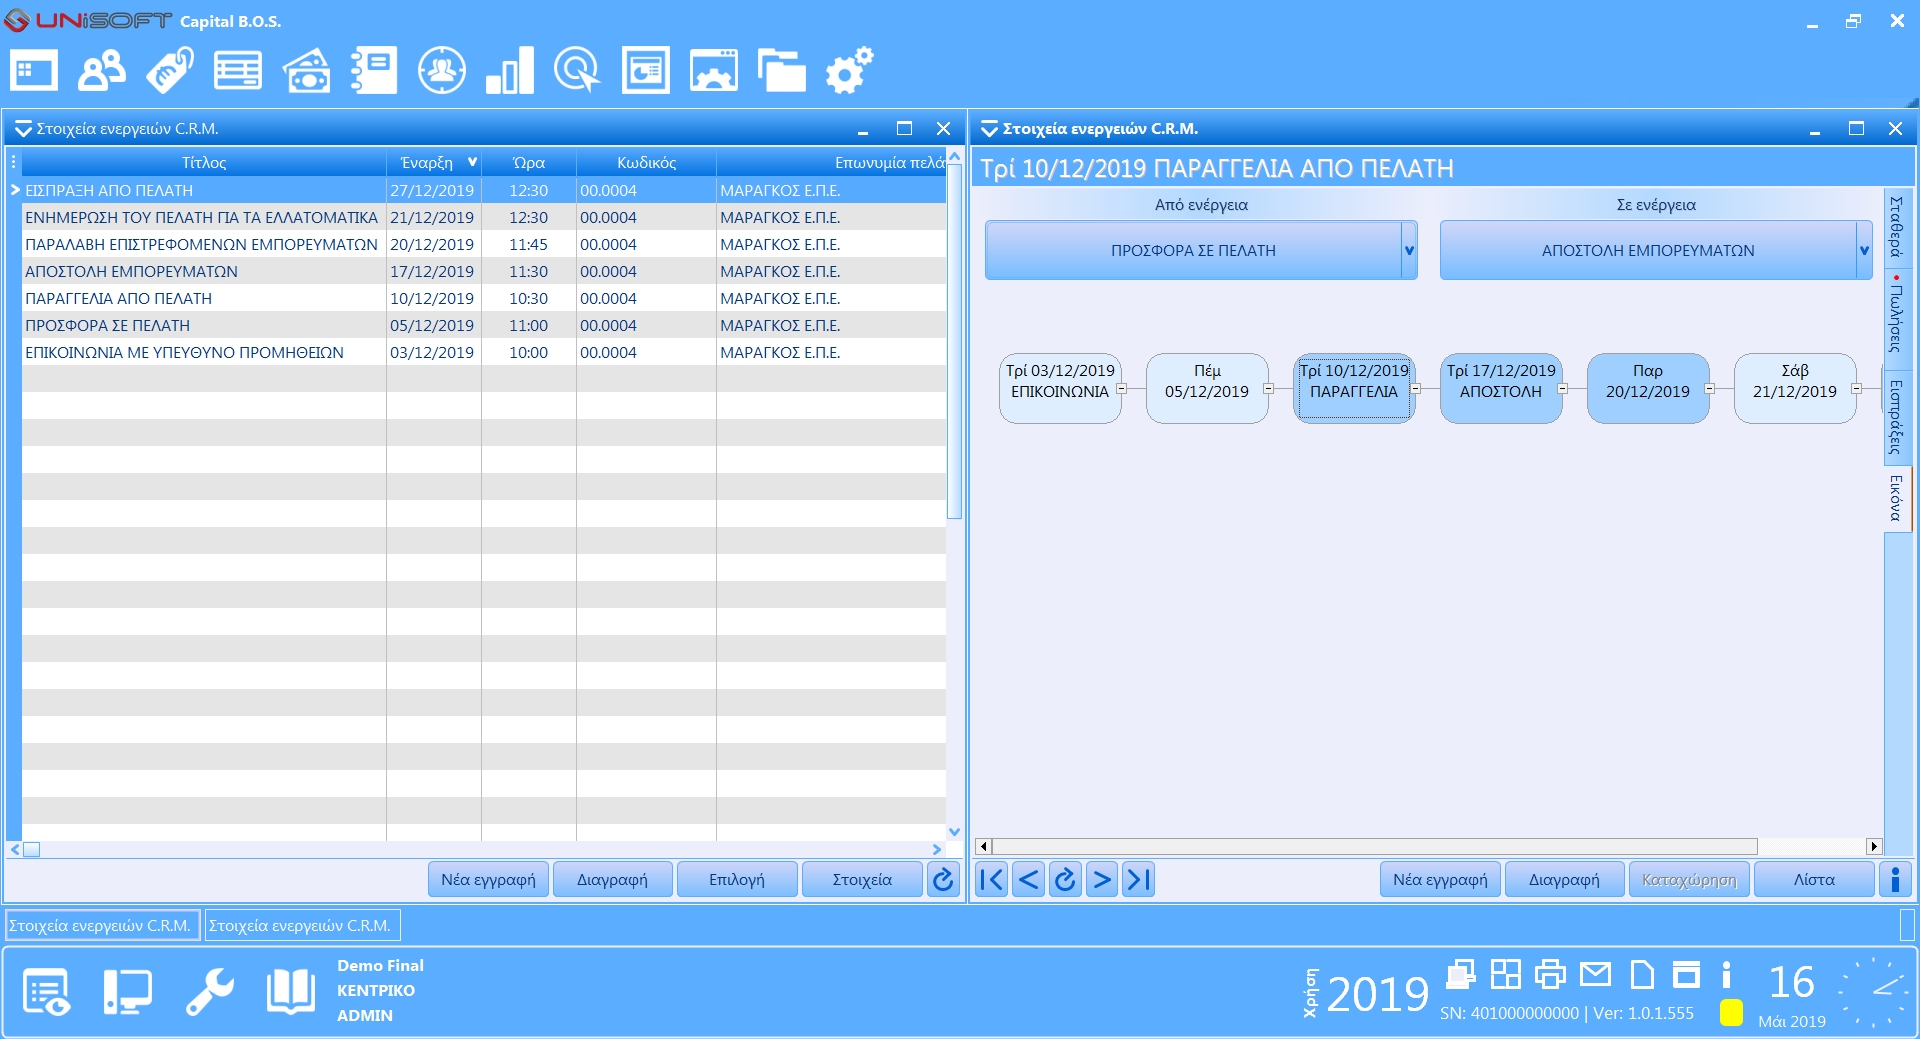Image resolution: width=1920 pixels, height=1039 pixels.
Task: Refresh the record in right window navigation
Action: pos(1065,879)
